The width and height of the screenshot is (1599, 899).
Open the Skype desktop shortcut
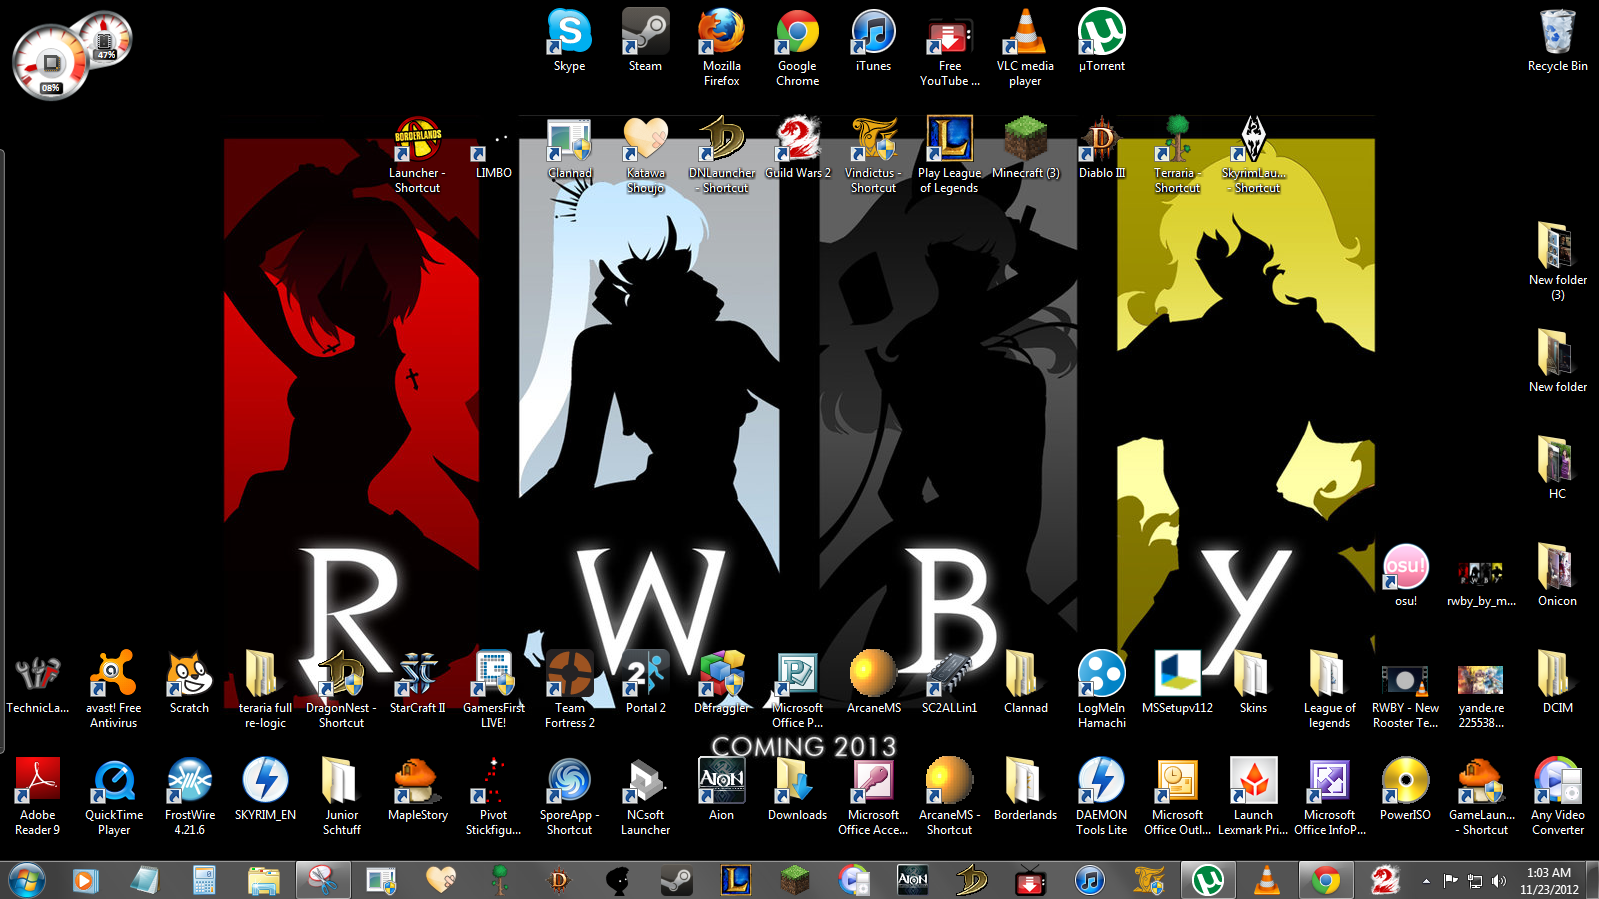[569, 41]
